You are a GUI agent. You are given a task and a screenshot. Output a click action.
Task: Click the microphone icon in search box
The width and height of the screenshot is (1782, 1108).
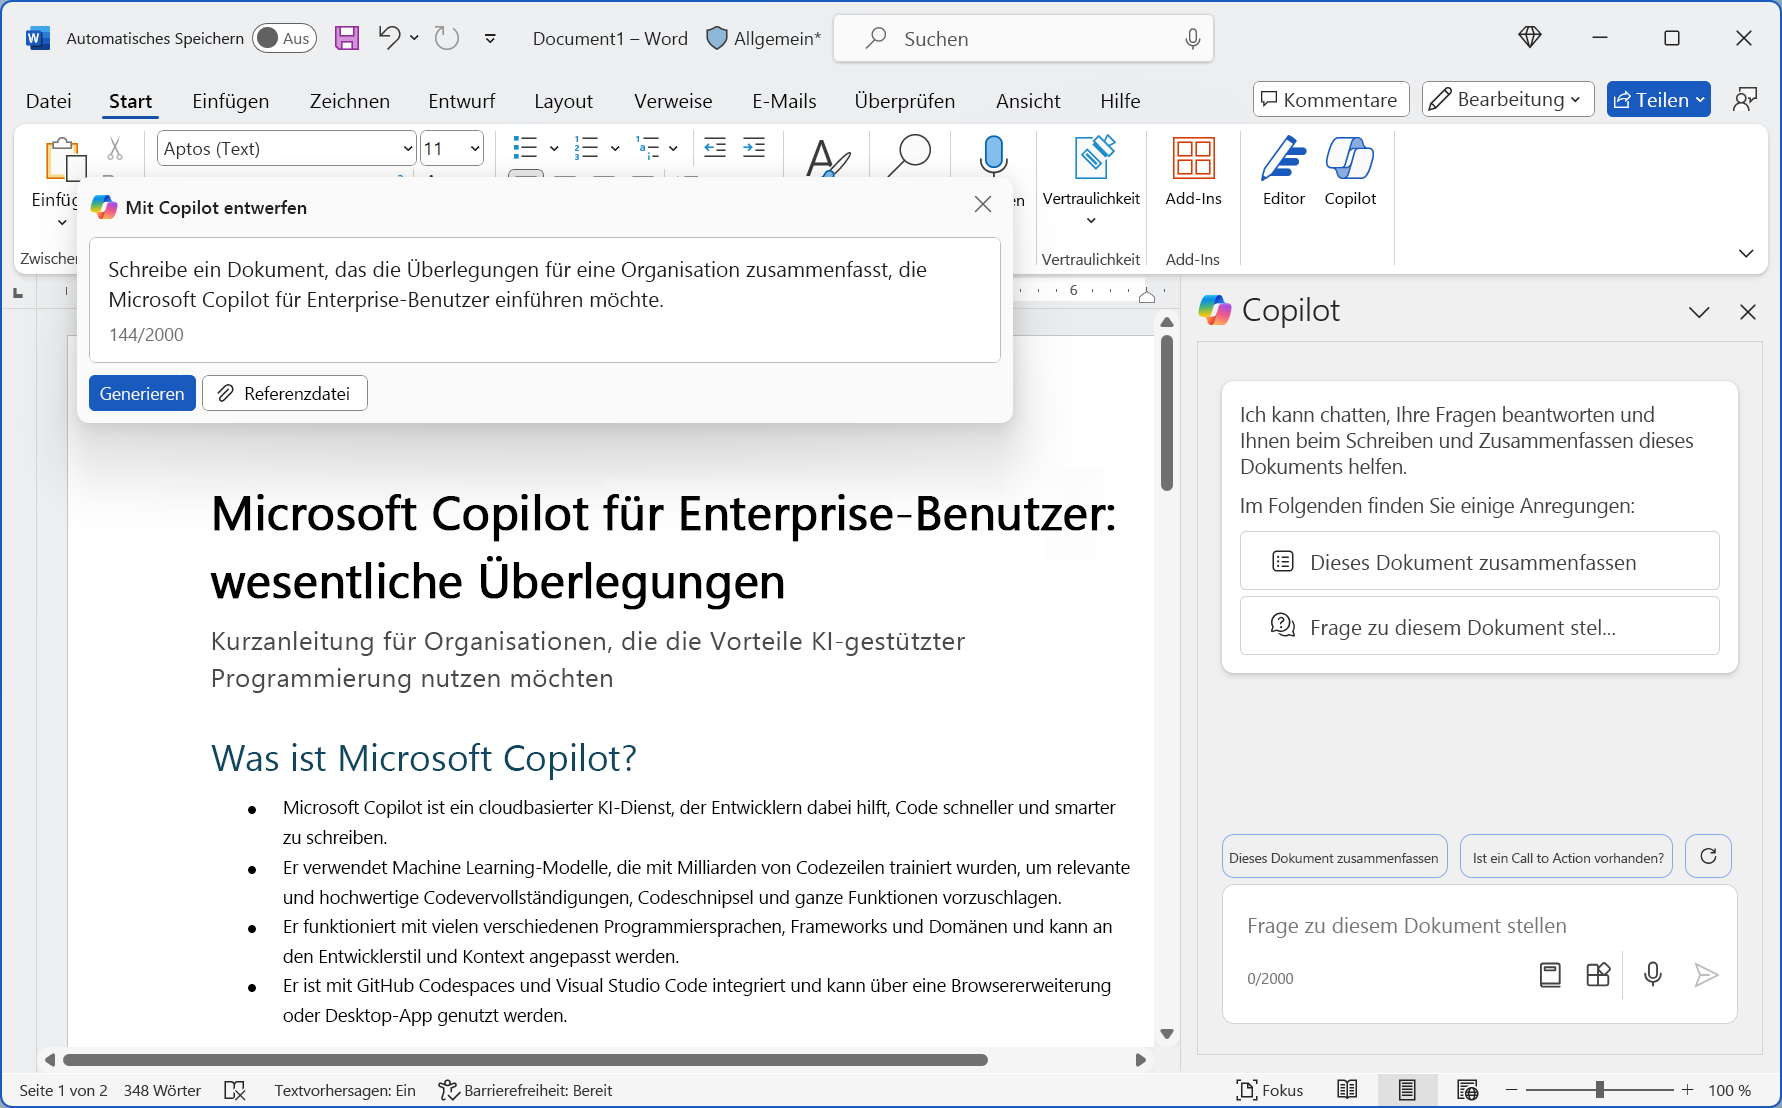(1192, 38)
